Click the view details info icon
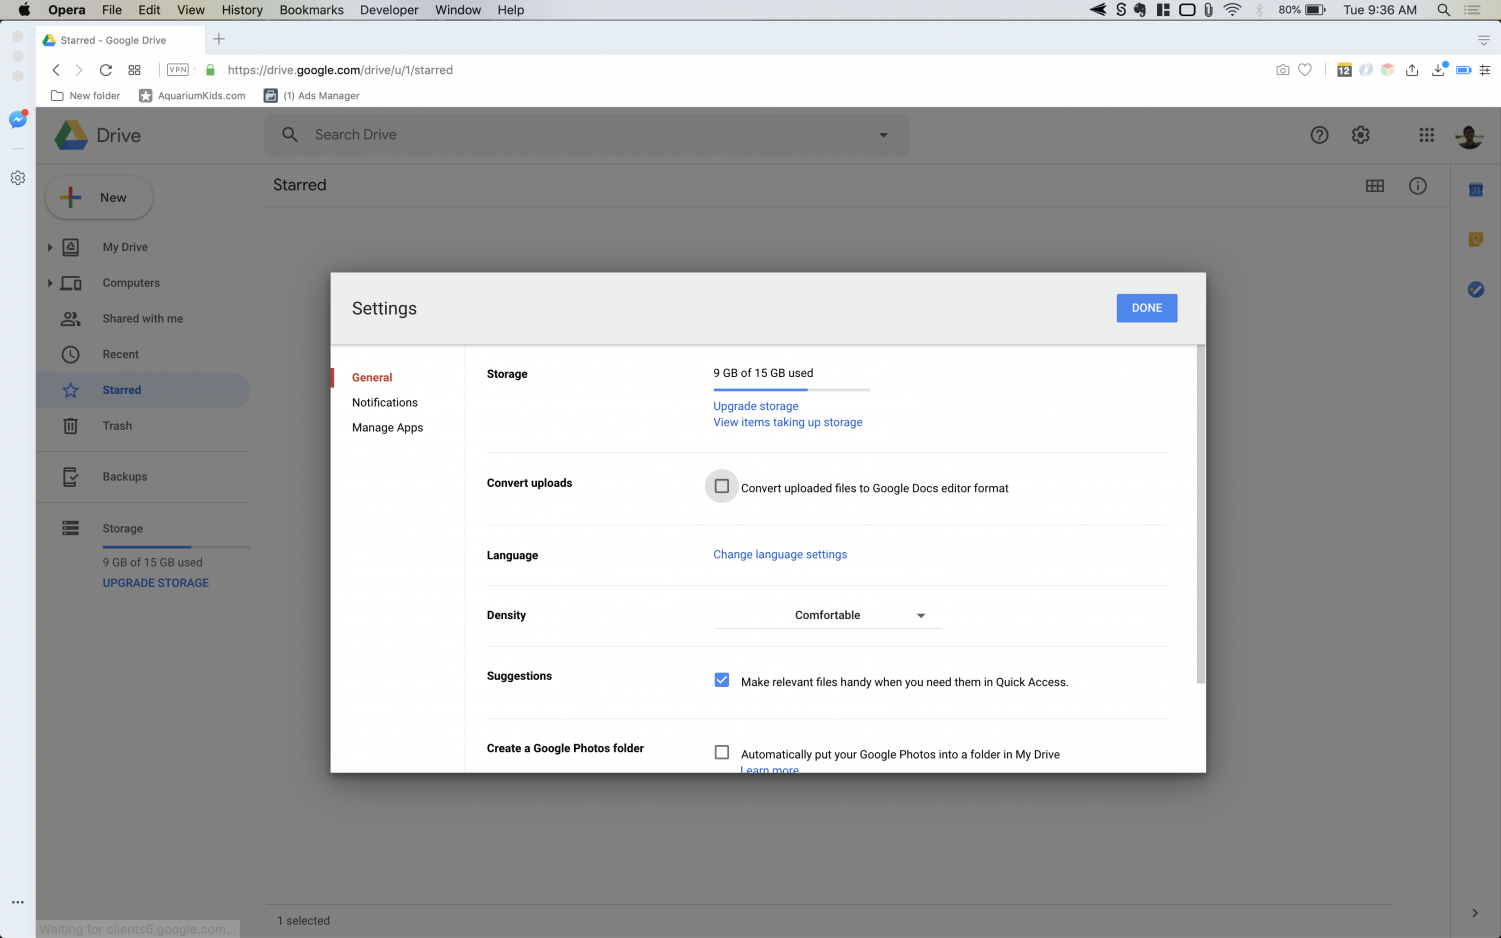Viewport: 1501px width, 938px height. point(1417,186)
